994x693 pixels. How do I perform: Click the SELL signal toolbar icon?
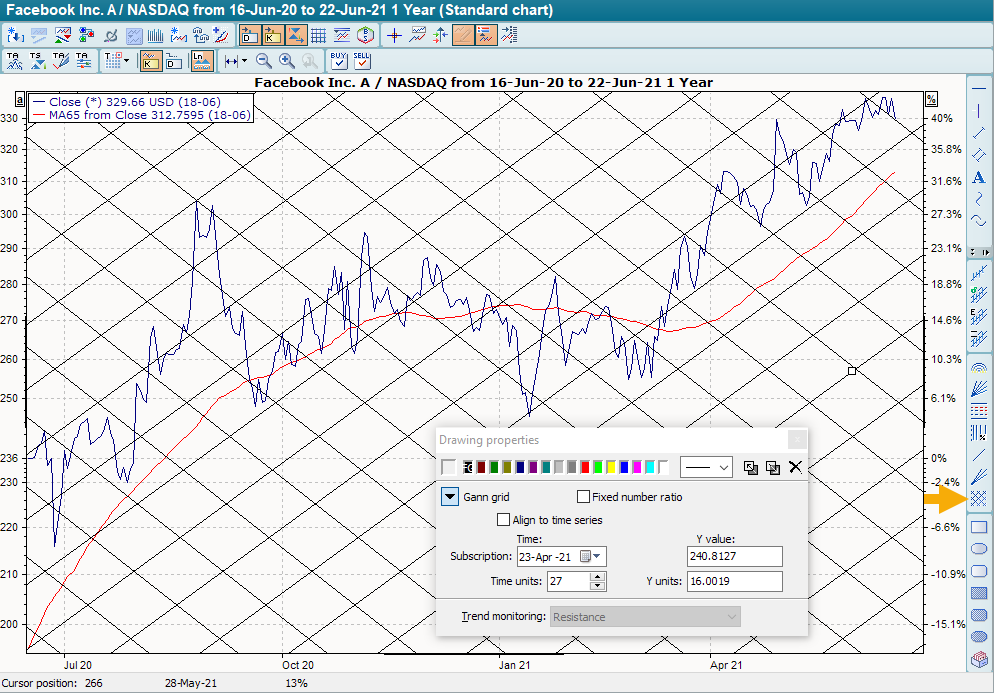click(362, 61)
